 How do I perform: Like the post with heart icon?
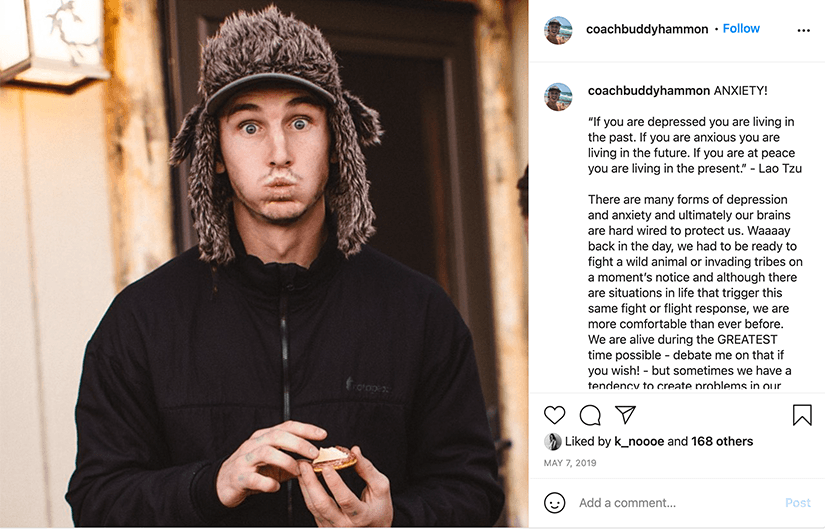point(554,415)
